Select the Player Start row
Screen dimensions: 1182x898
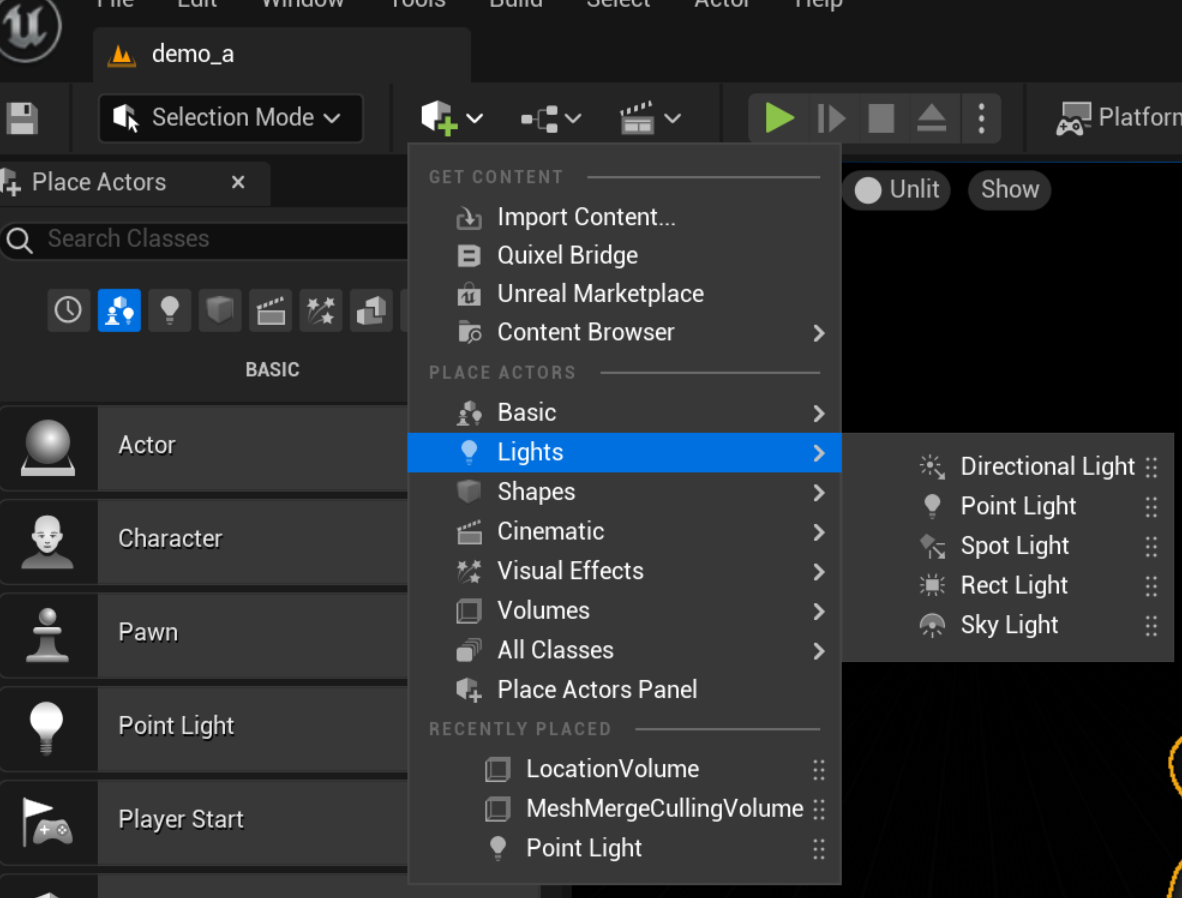(x=204, y=822)
